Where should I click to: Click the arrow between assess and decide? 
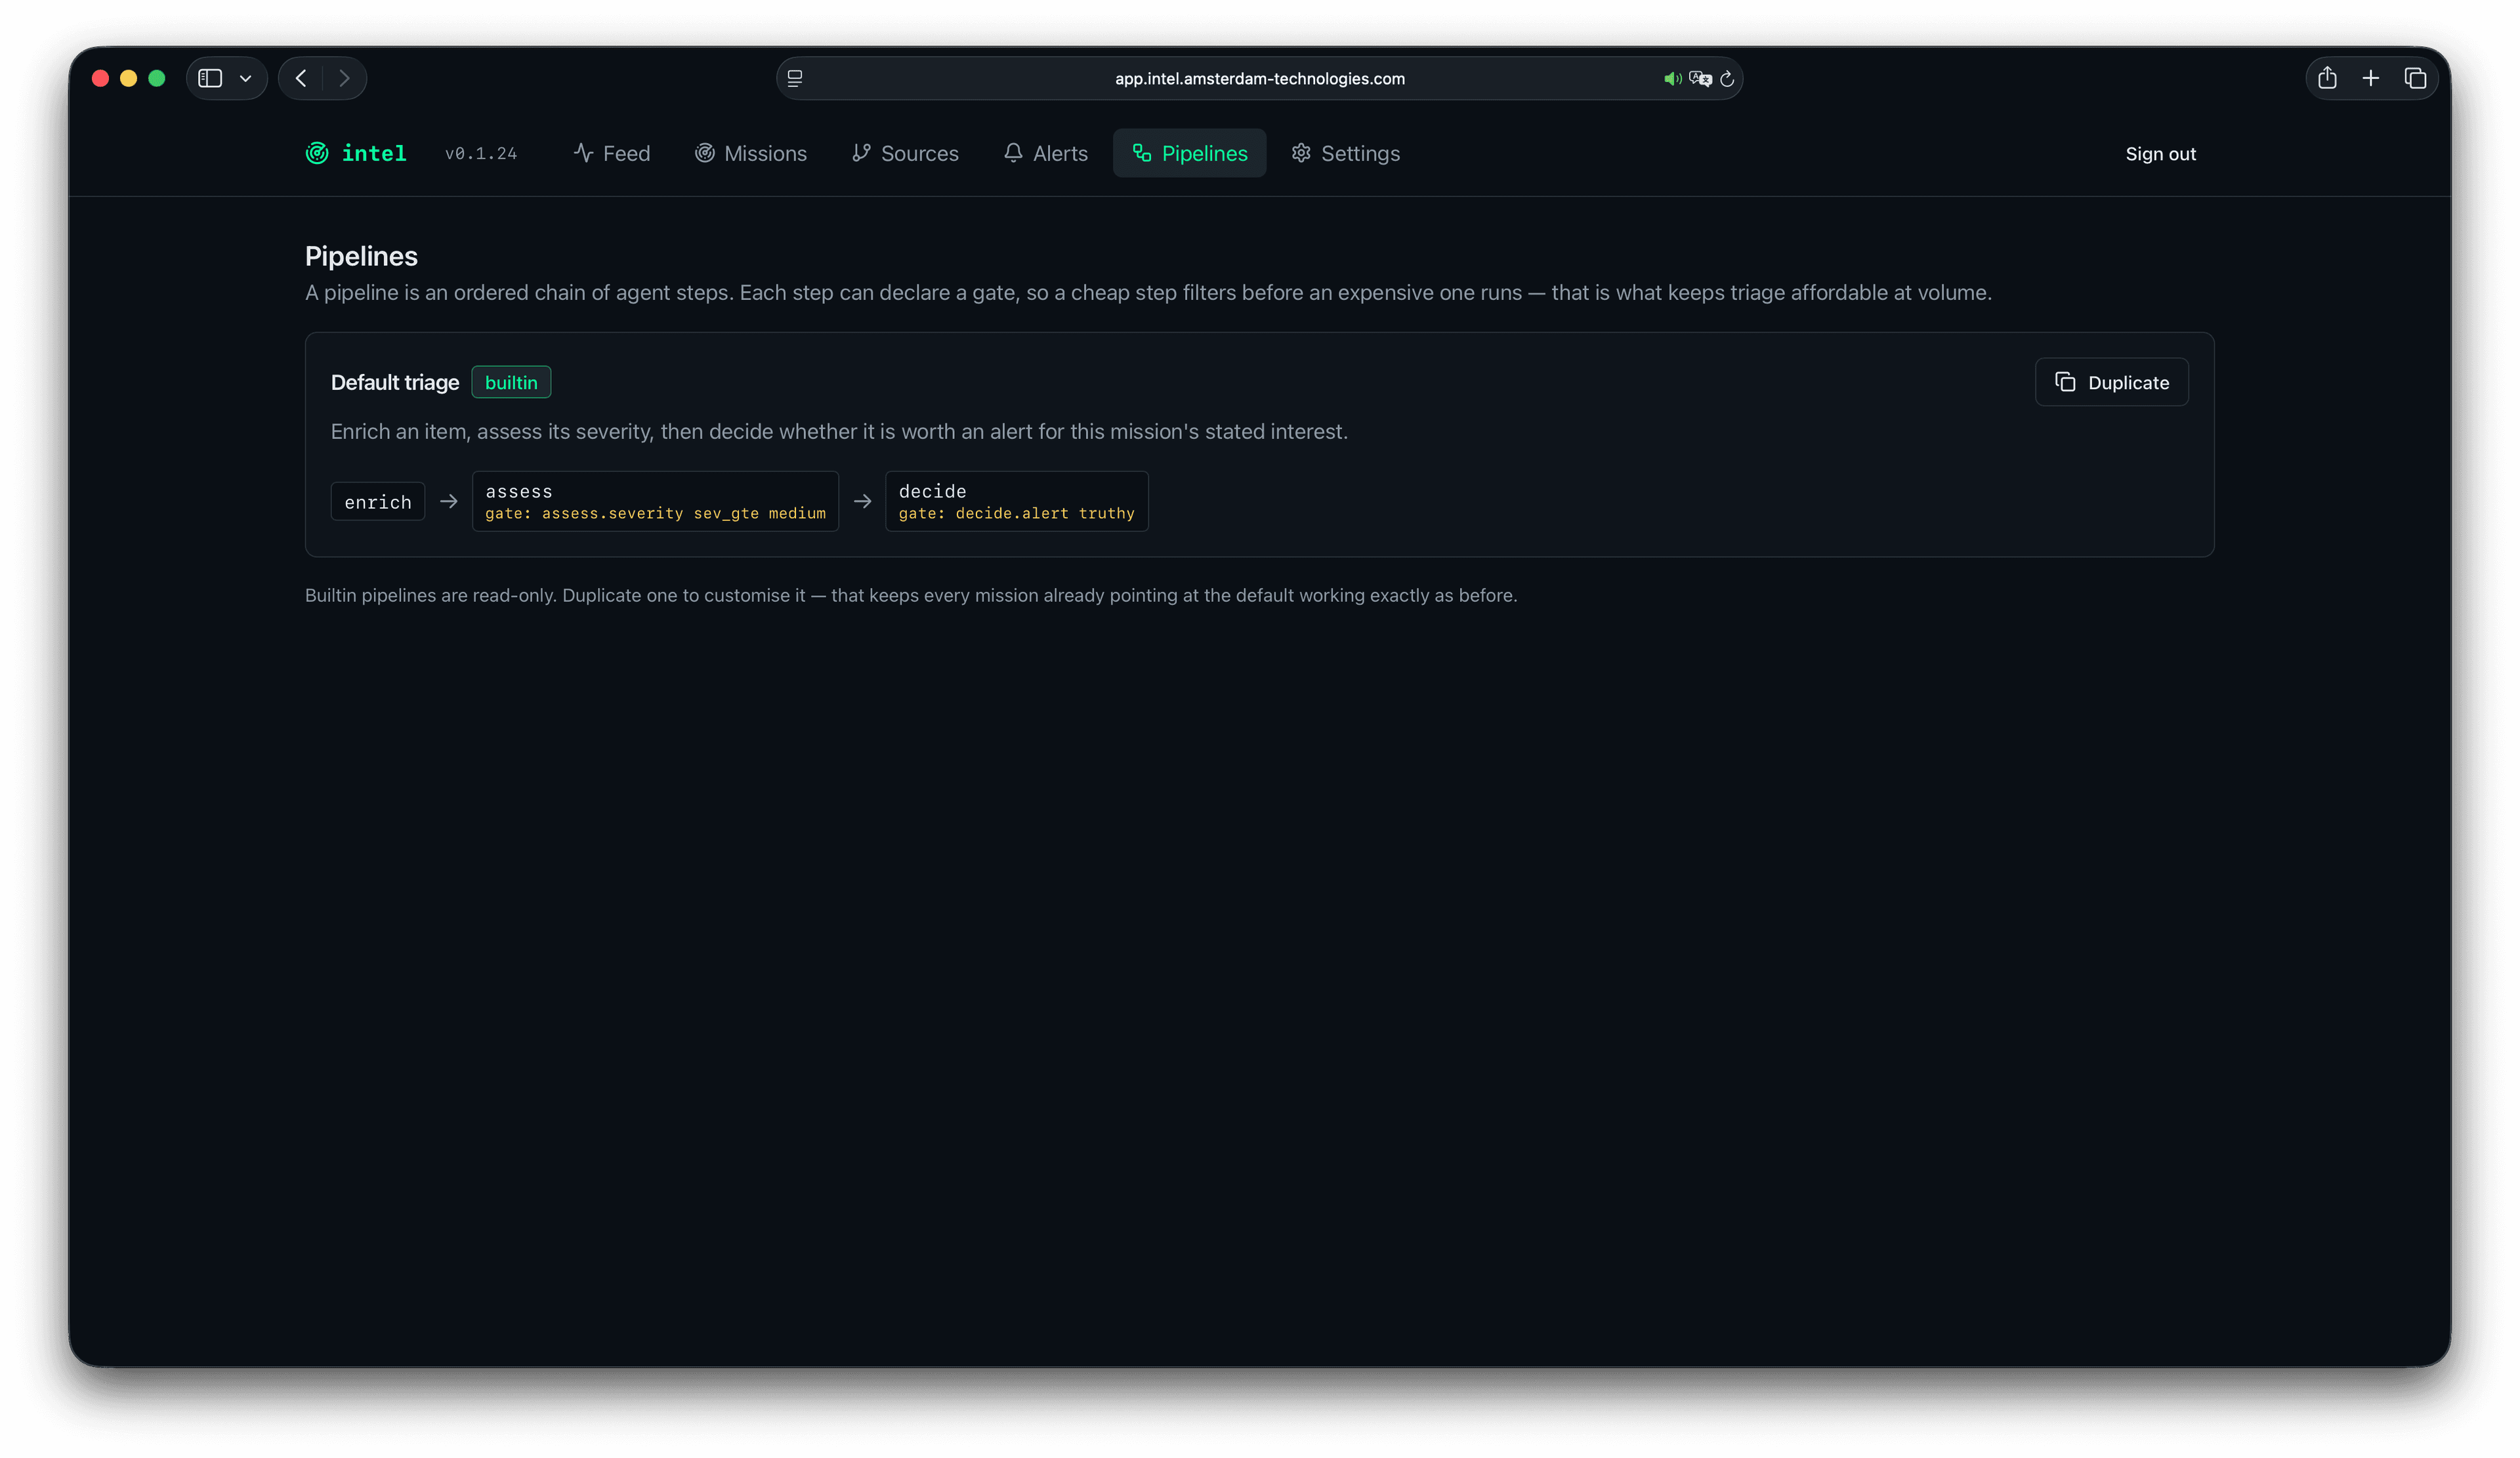[862, 502]
